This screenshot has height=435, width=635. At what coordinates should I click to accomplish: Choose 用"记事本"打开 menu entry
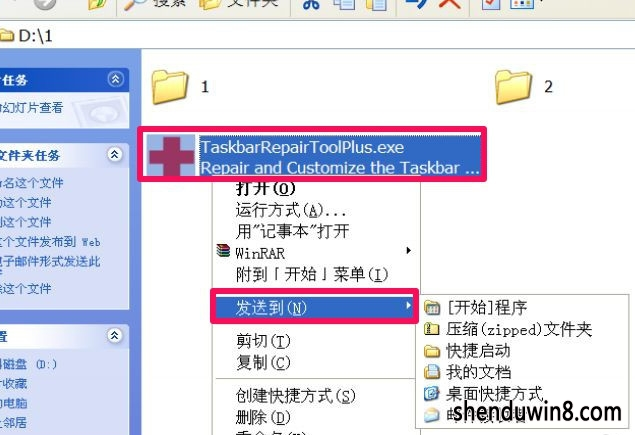pos(292,232)
